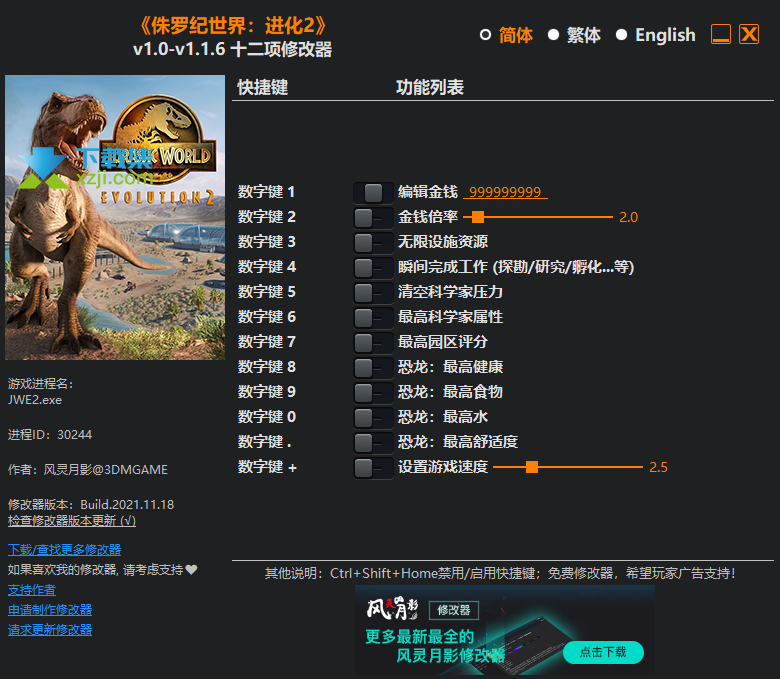780x679 pixels.
Task: Click the process name JWE2.exe
Action: pyautogui.click(x=35, y=400)
